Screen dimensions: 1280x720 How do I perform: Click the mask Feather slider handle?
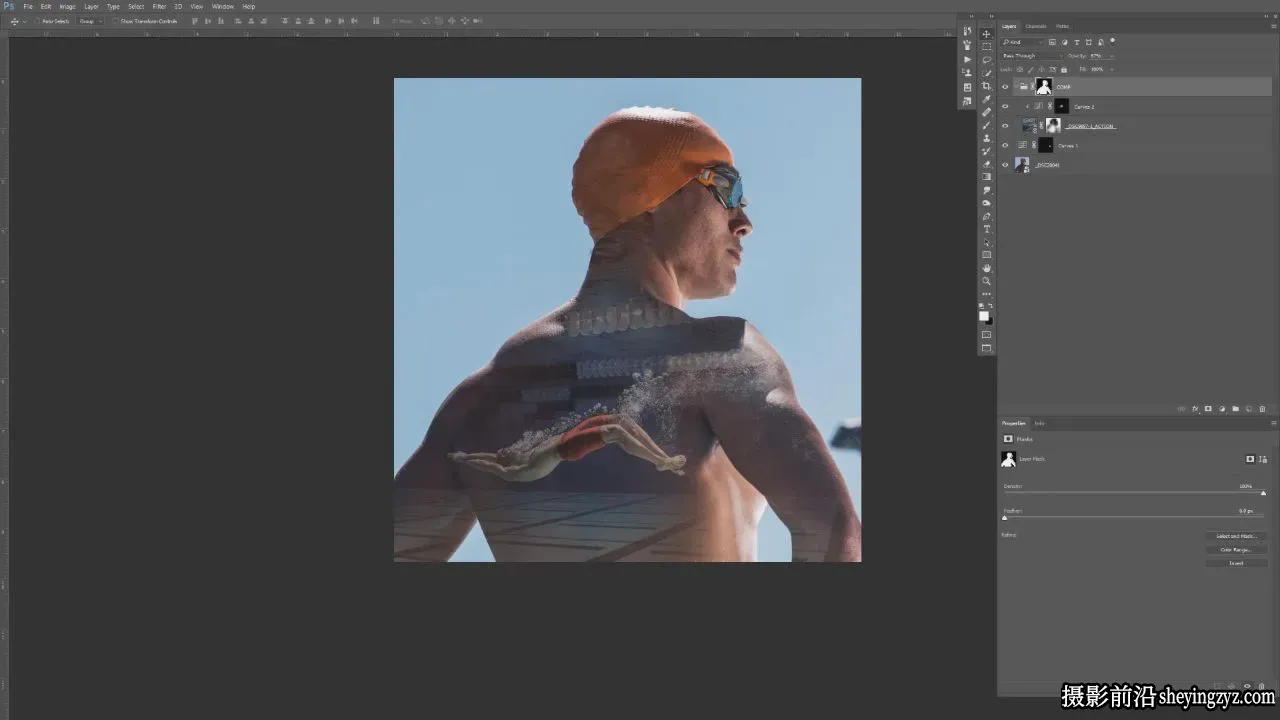(1005, 518)
